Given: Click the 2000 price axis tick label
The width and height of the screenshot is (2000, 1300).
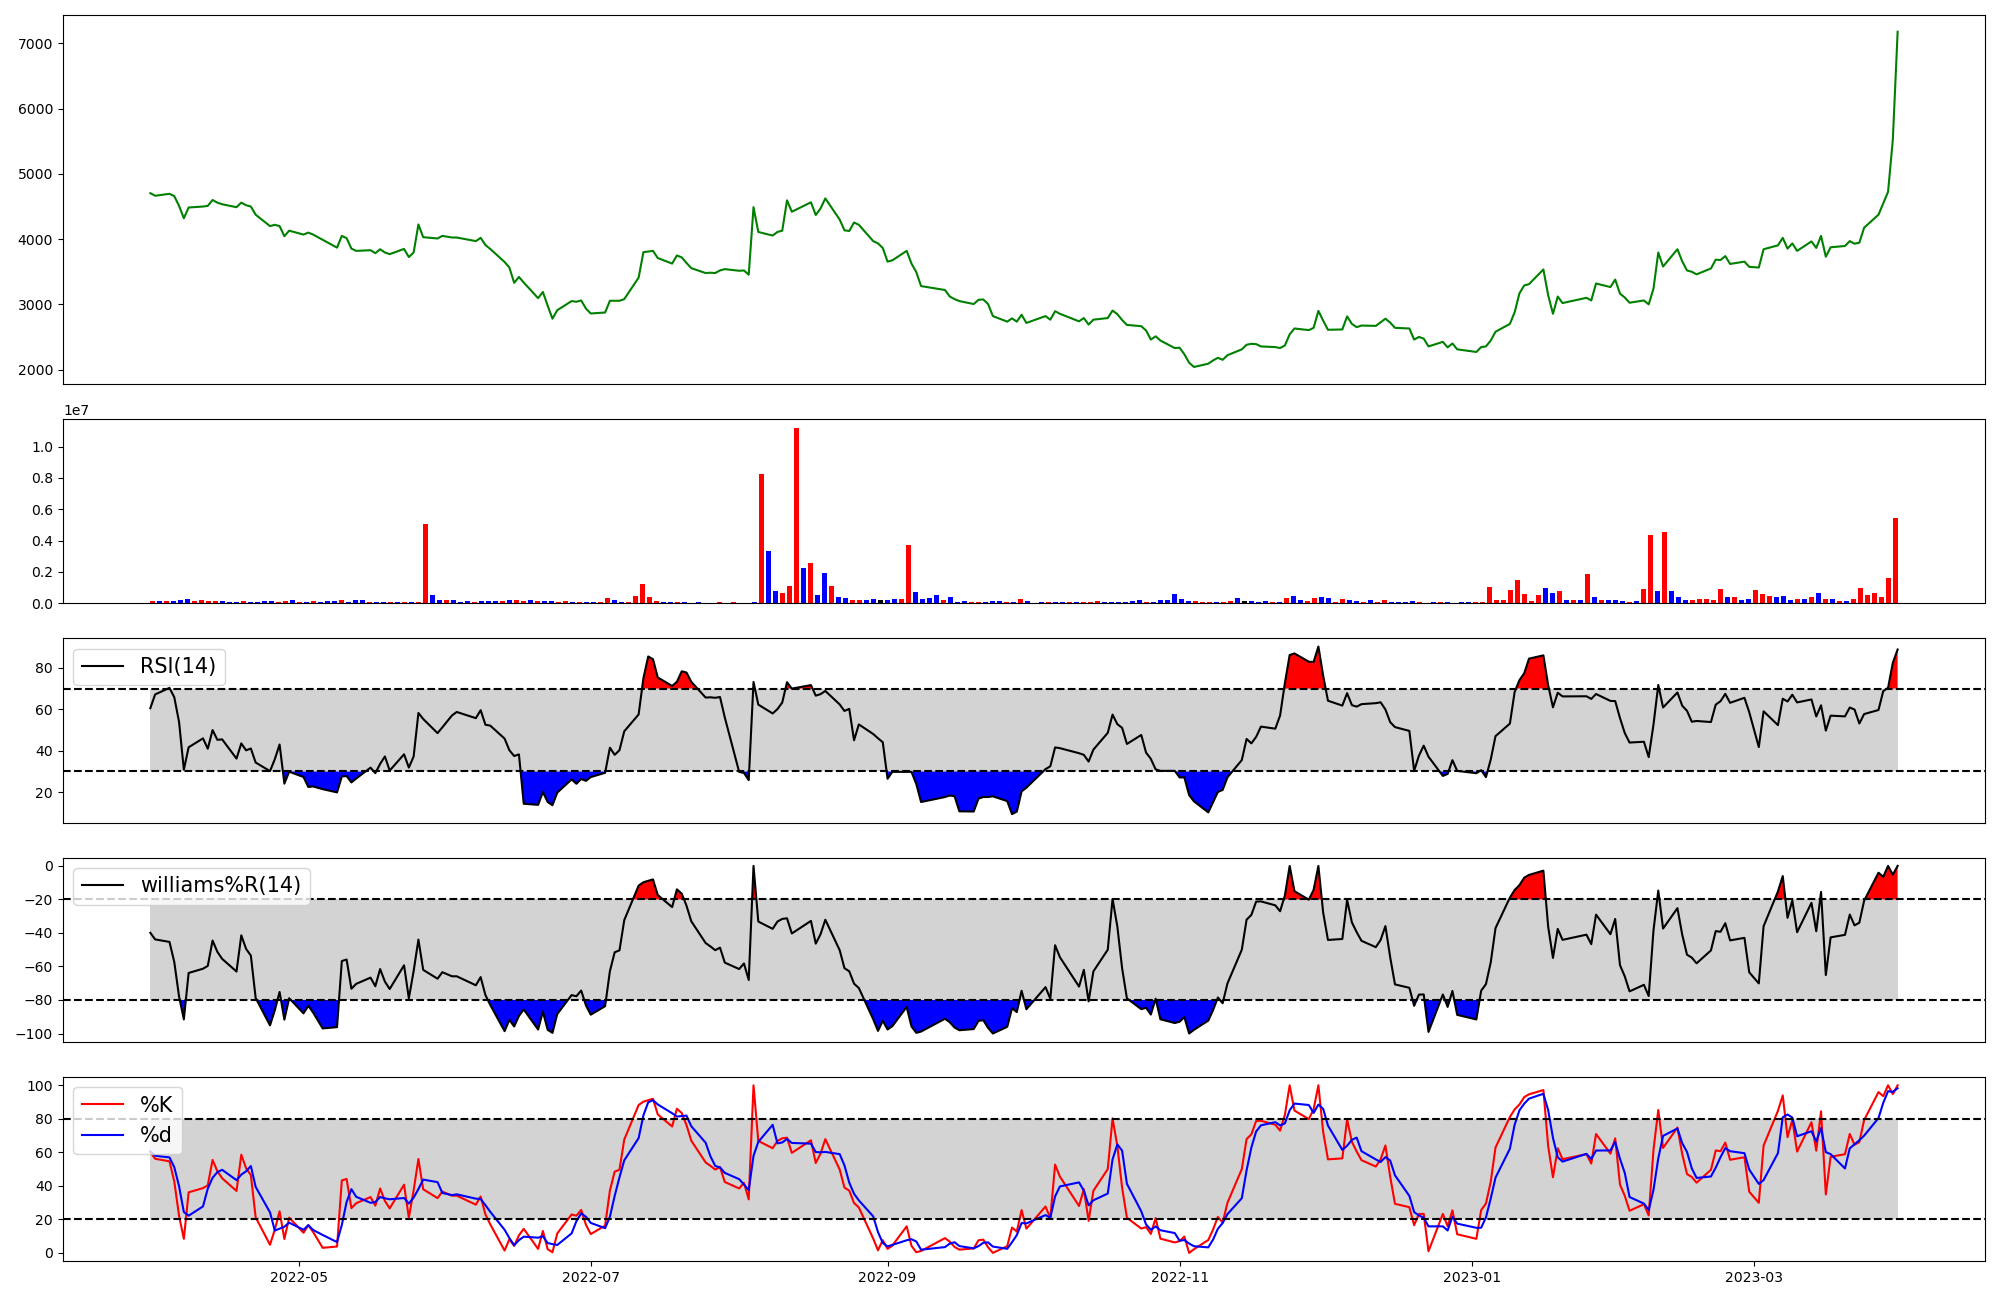Looking at the screenshot, I should tap(35, 370).
